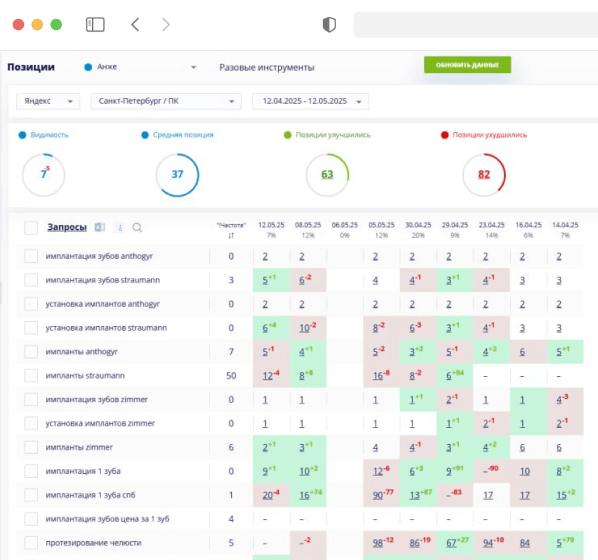Click the query text имплантация 1 зуба спб
The height and width of the screenshot is (560, 598).
pyautogui.click(x=90, y=495)
